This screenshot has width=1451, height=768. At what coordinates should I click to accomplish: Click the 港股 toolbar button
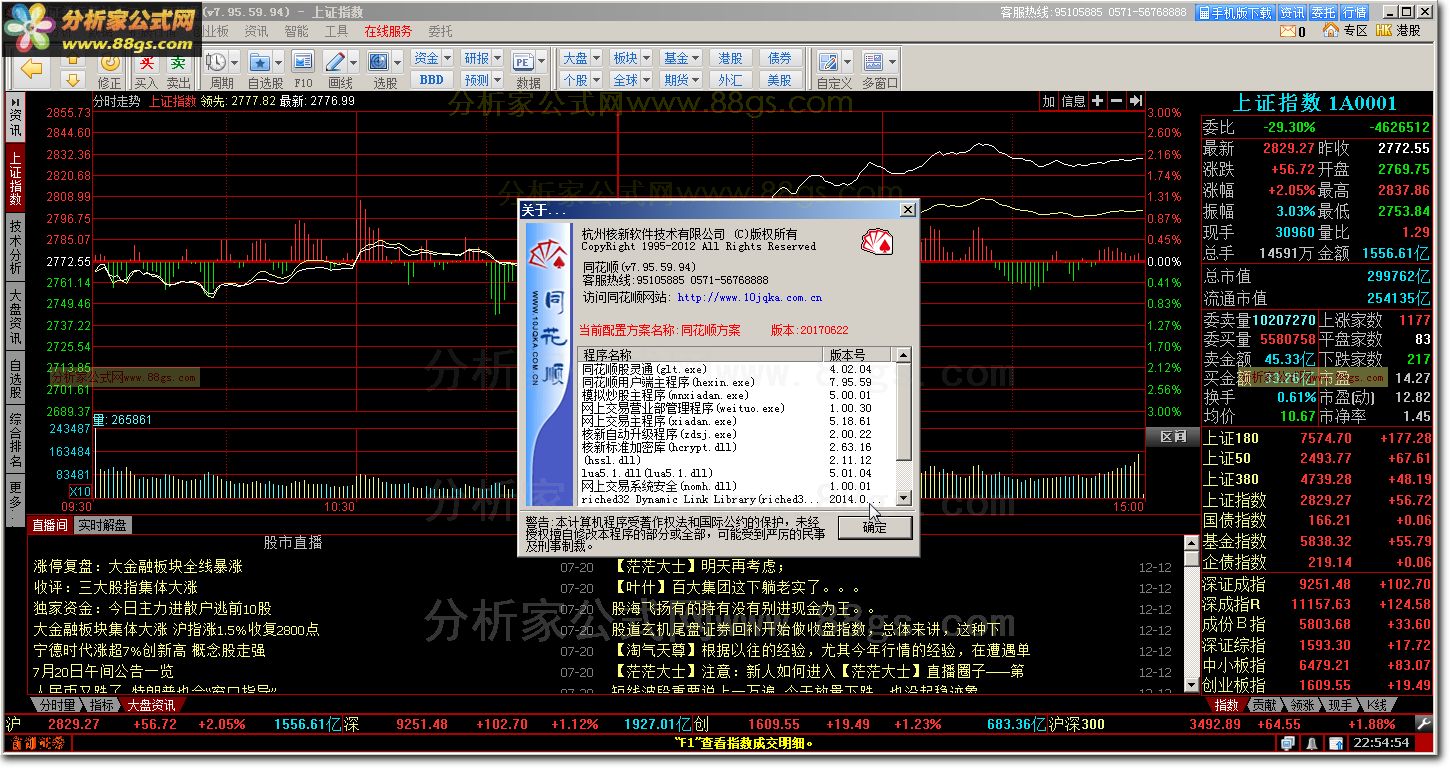coord(731,58)
